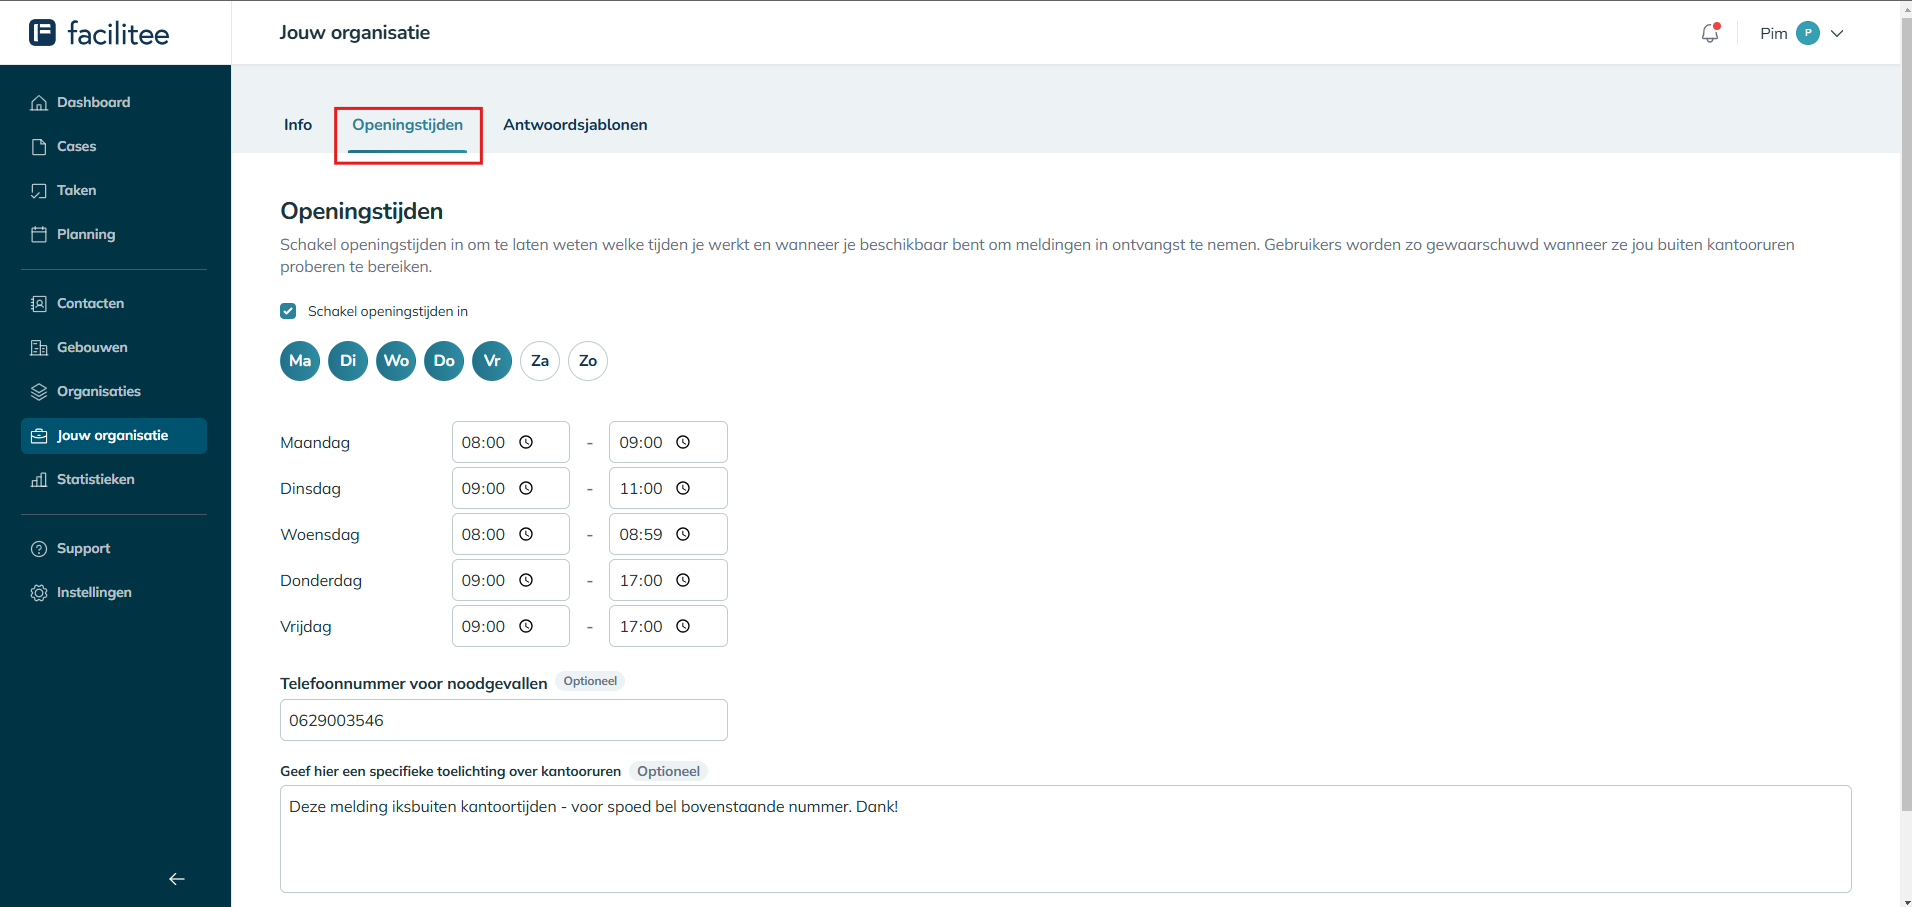Viewport: 1912px width, 907px height.
Task: Click clock icon in Maandag start time
Action: point(526,442)
